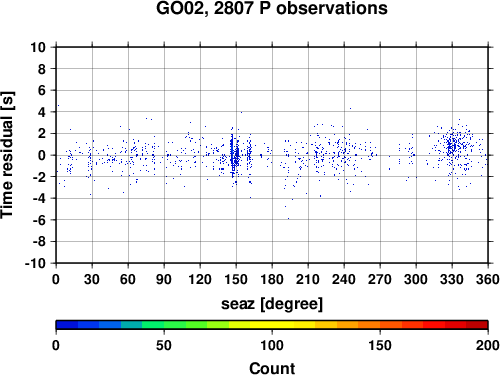Click the outlier point near -6 seconds
Viewport: 500px width, 375px height.
[x=288, y=219]
